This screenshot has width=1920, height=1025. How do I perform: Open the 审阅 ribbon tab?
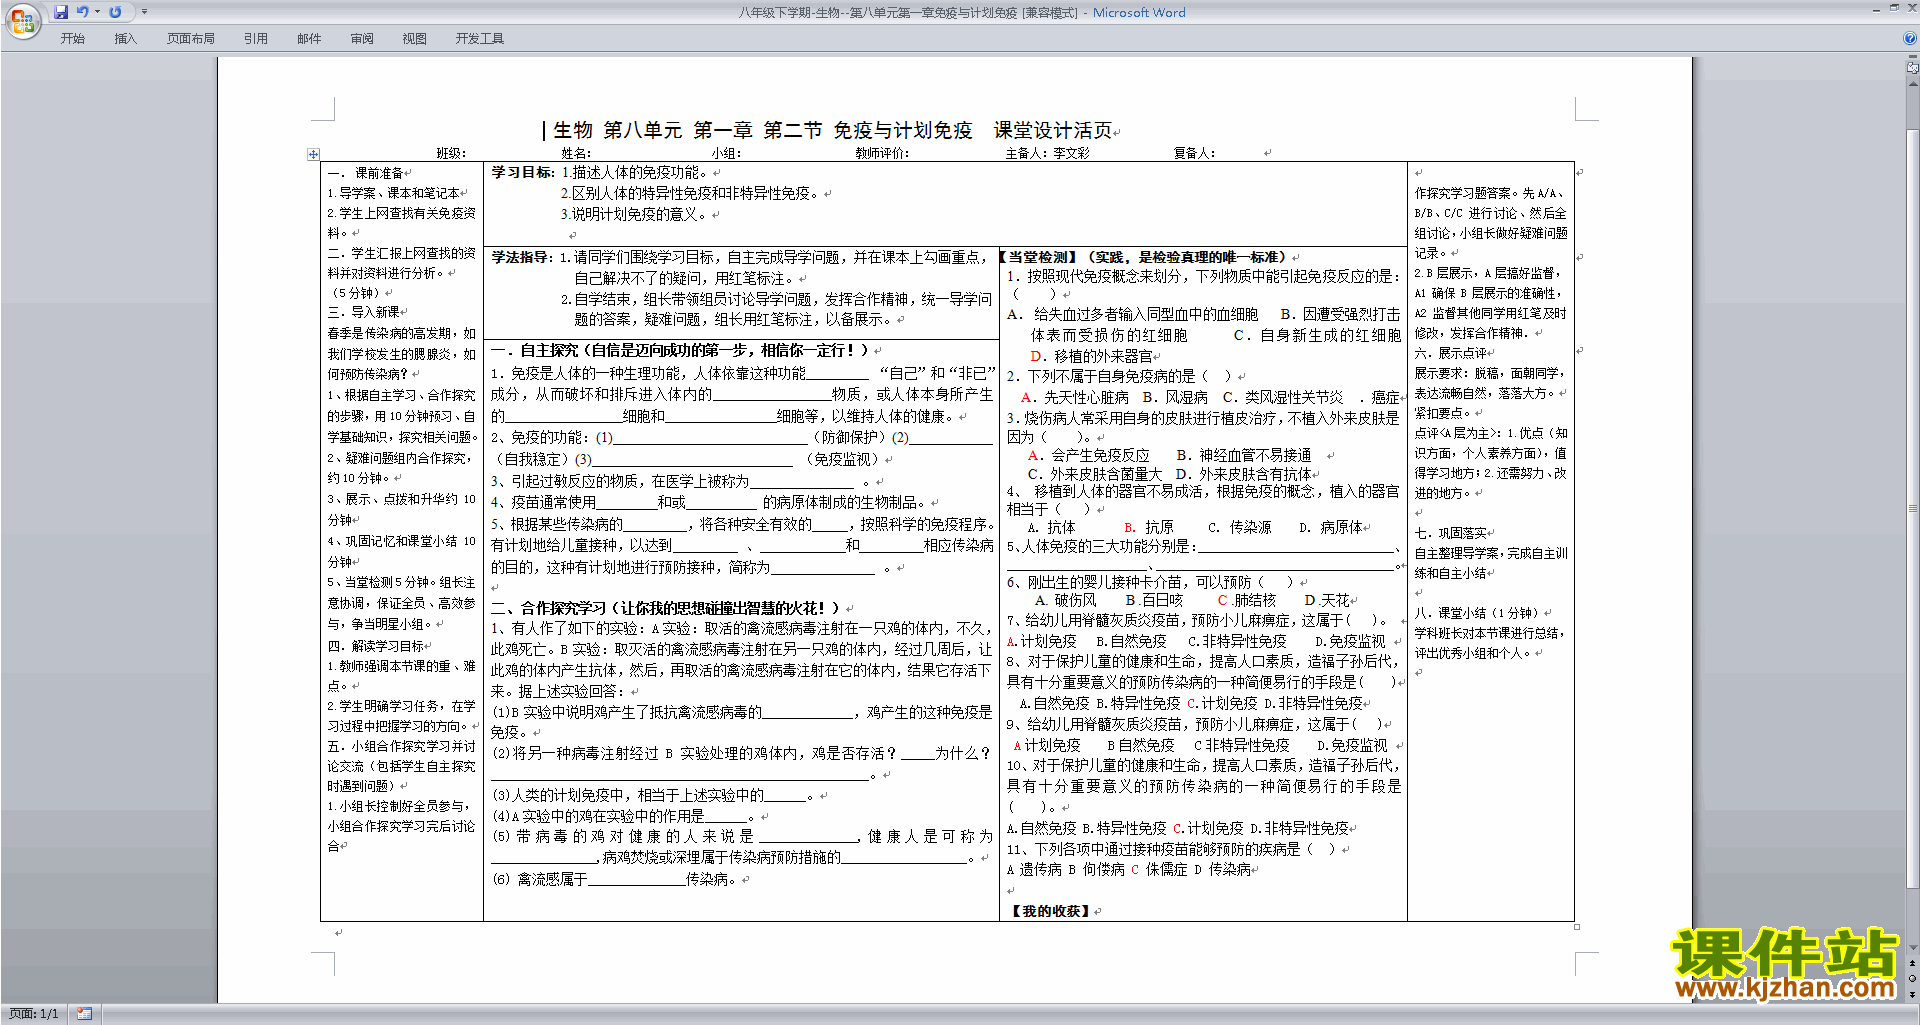point(362,39)
